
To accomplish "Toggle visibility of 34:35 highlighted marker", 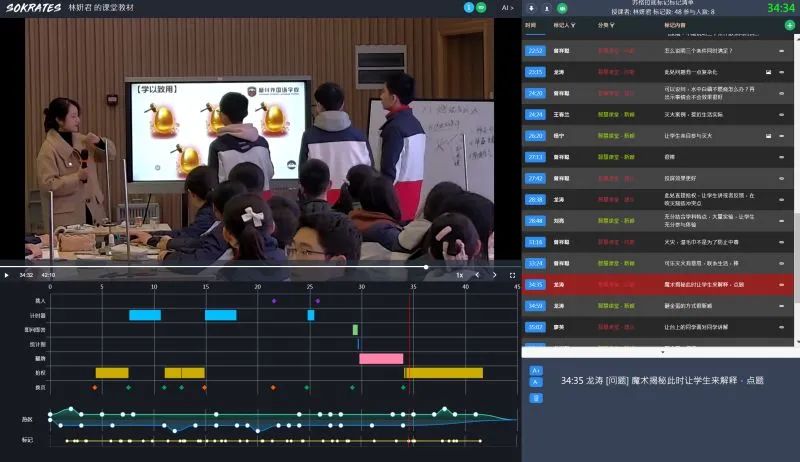I will tap(782, 285).
